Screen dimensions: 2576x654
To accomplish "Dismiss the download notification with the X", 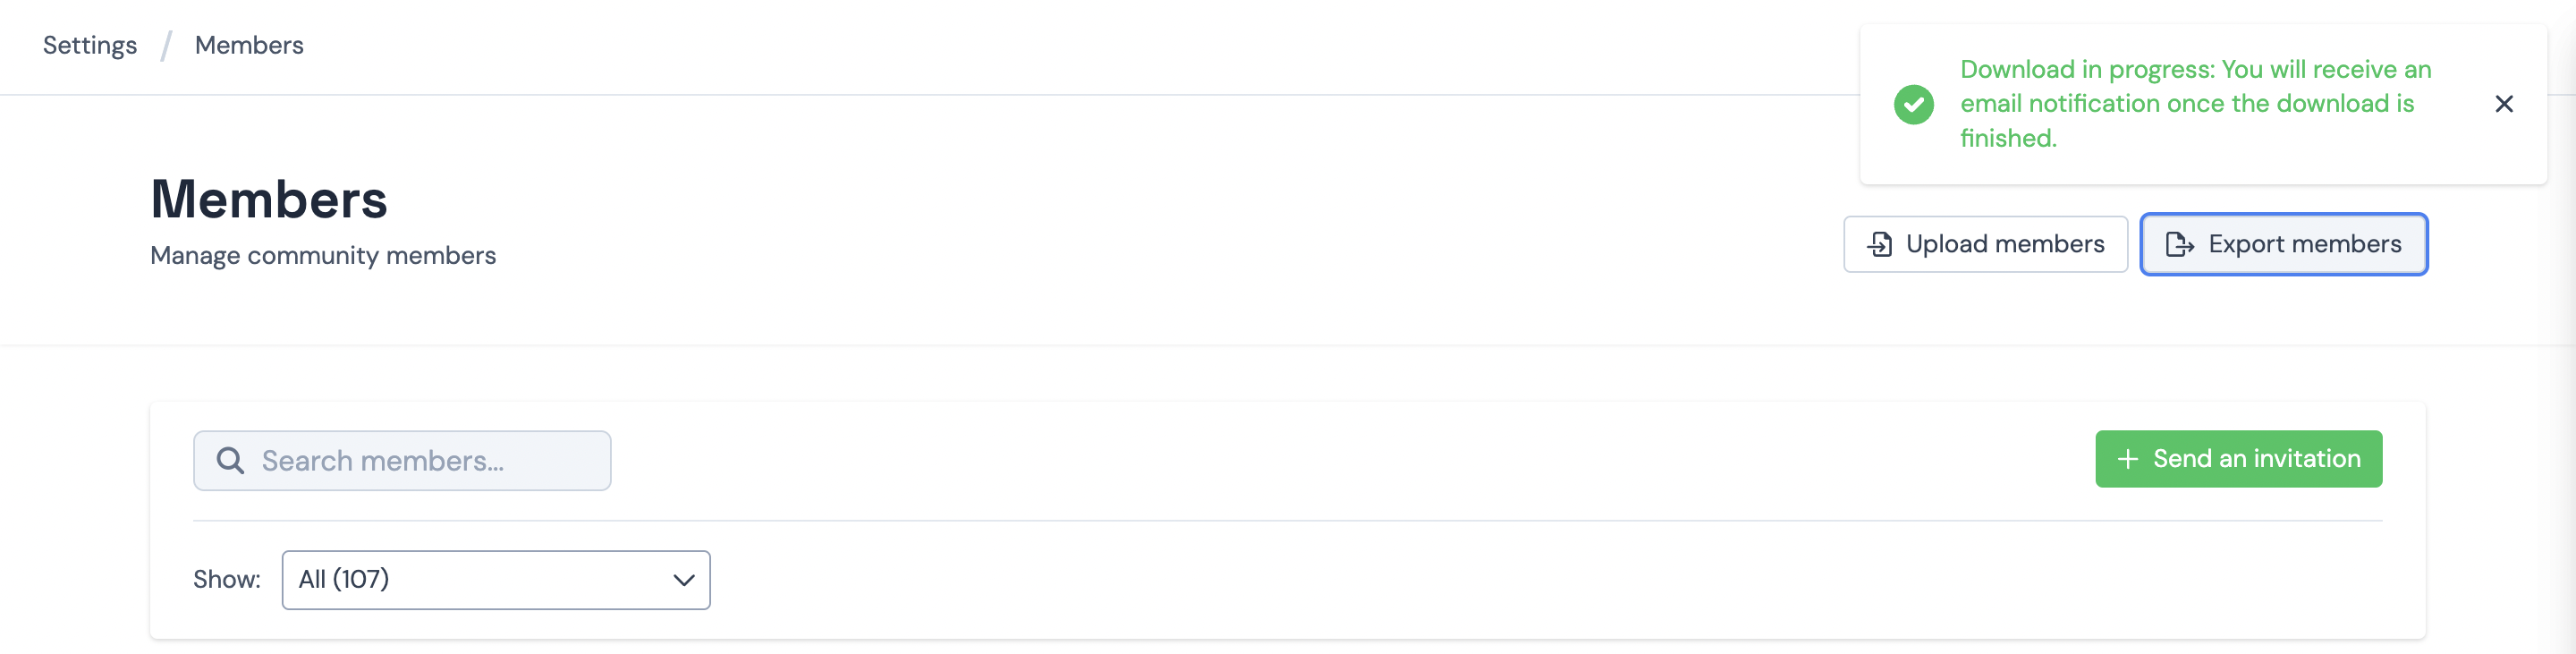I will [x=2503, y=104].
